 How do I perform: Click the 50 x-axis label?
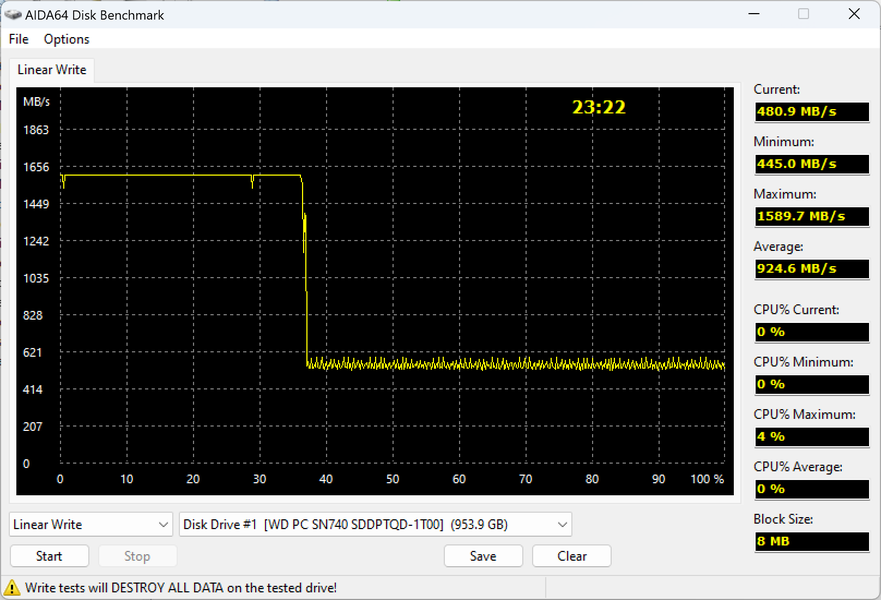tap(393, 479)
